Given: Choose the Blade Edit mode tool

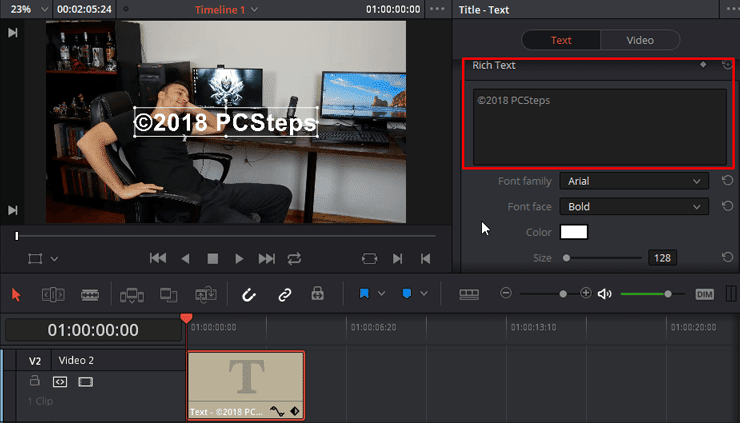Looking at the screenshot, I should tap(90, 295).
